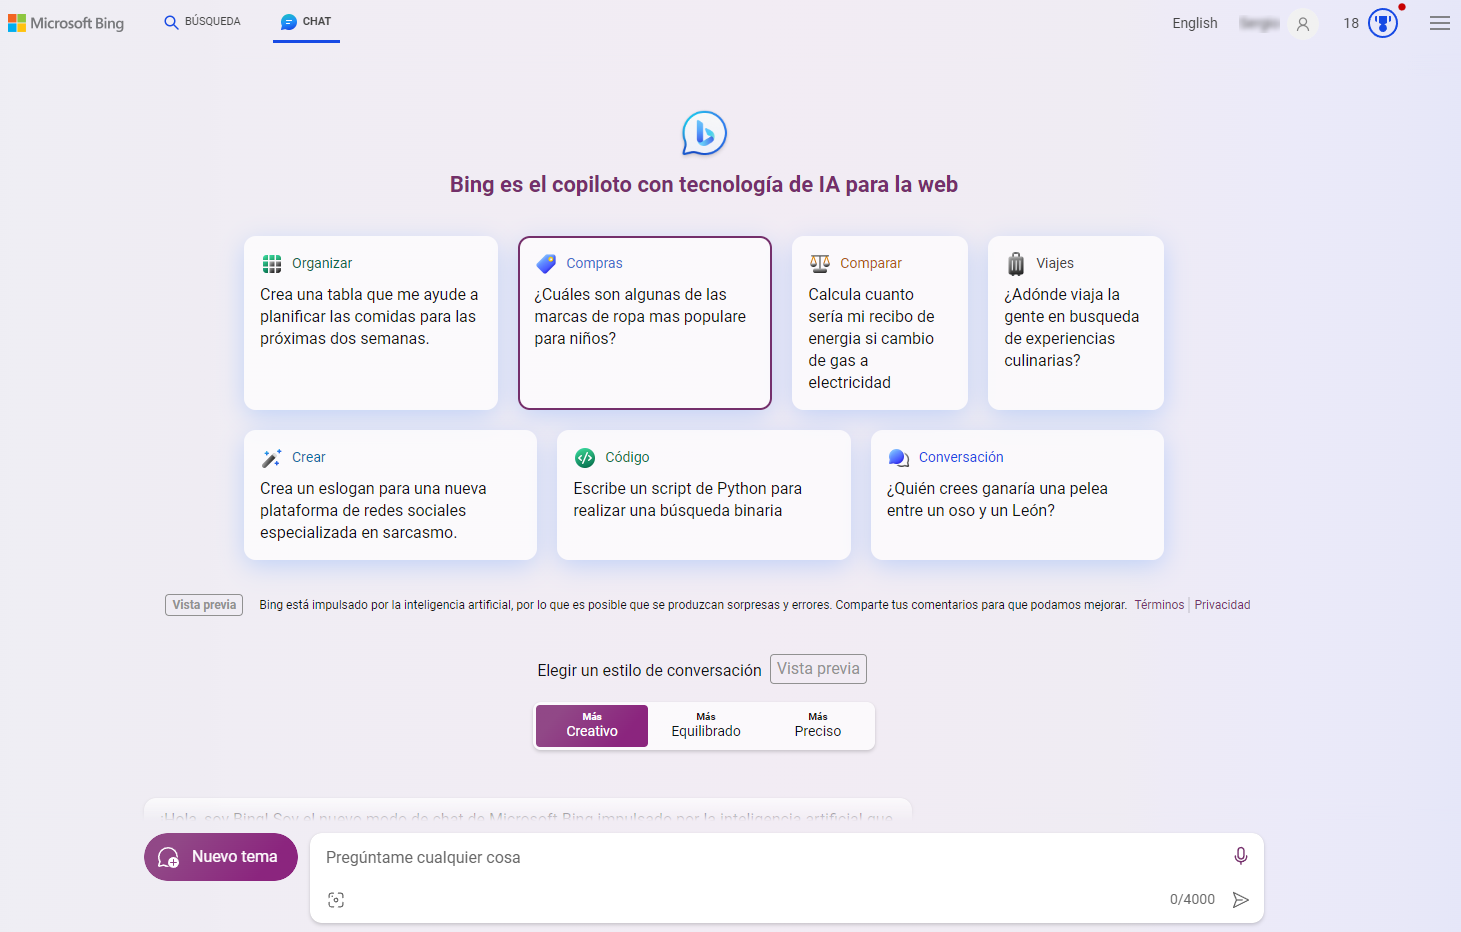The height and width of the screenshot is (932, 1461).
Task: Start a new topic with Nuevo tema
Action: point(221,857)
